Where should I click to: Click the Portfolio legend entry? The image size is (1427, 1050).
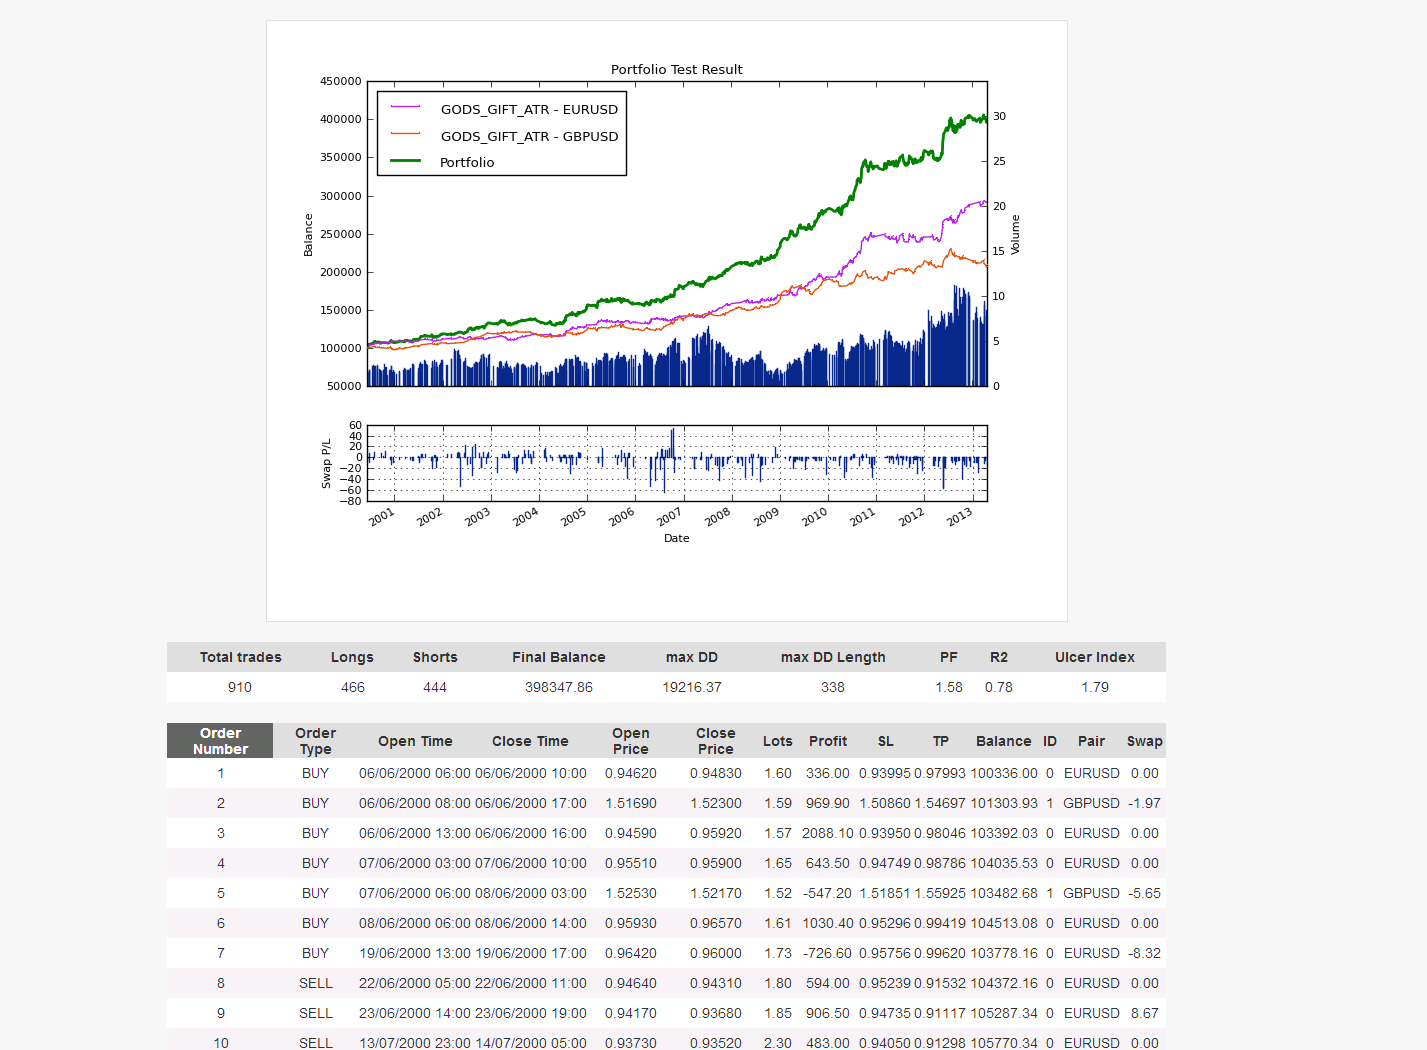tap(467, 162)
